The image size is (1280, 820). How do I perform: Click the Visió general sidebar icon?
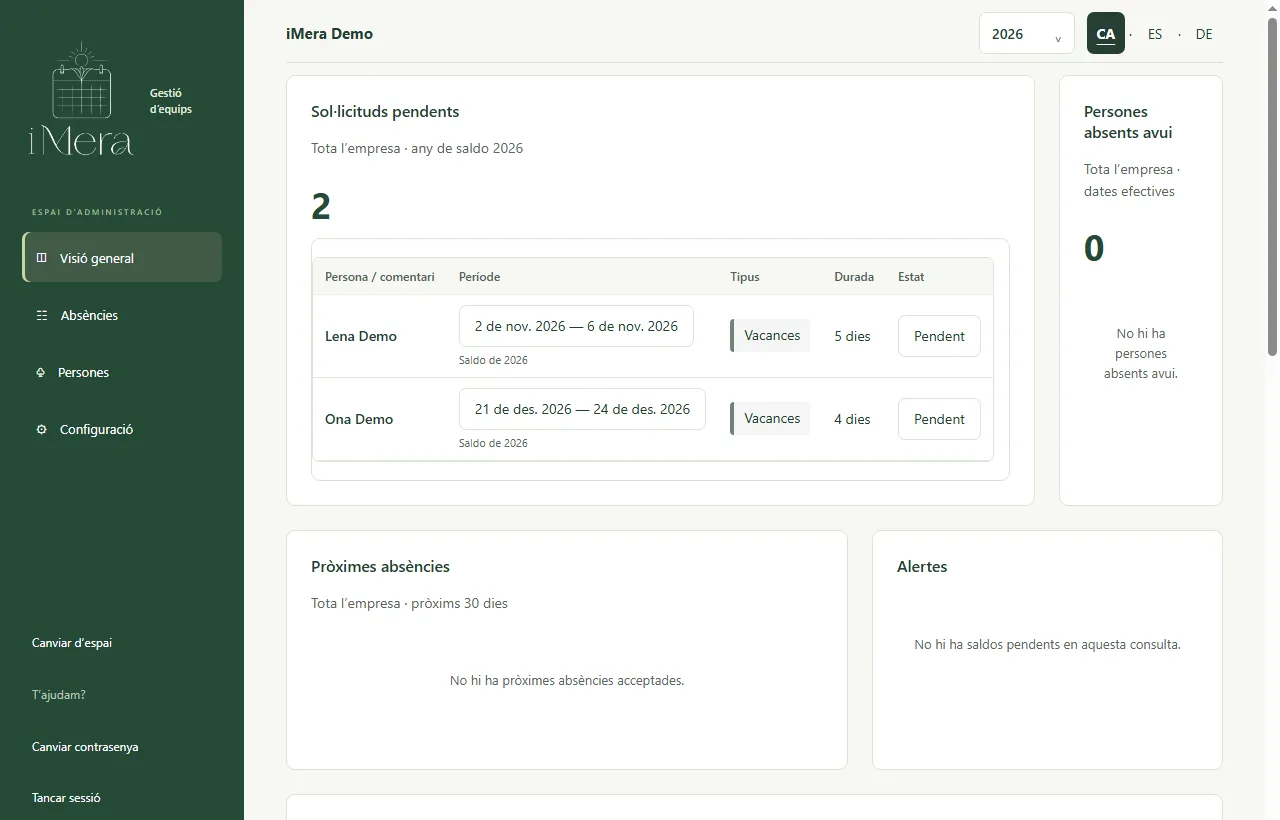41,258
